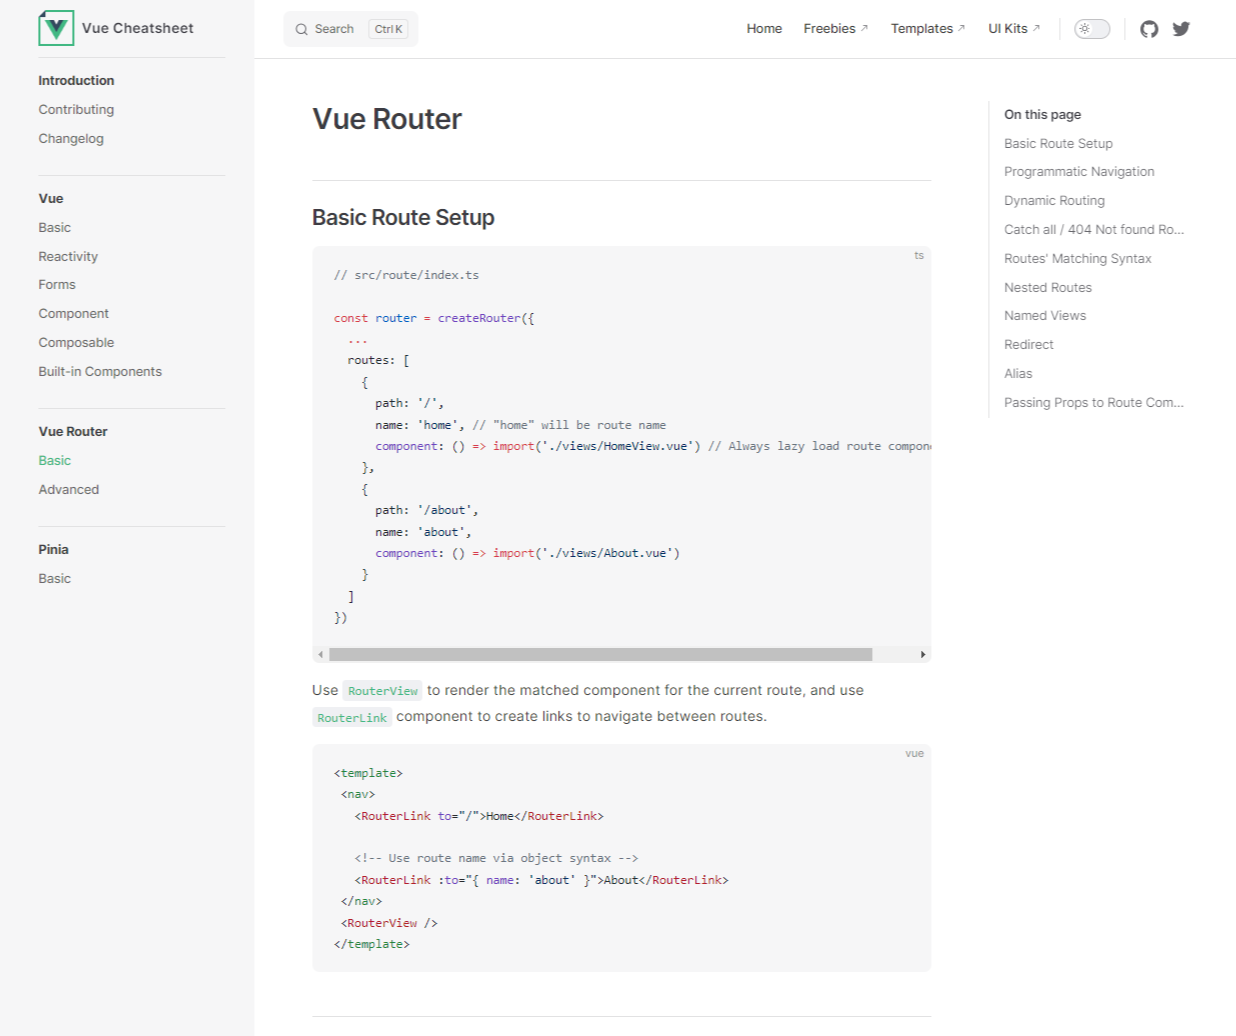1236x1036 pixels.
Task: Open the Introduction page
Action: coord(76,80)
